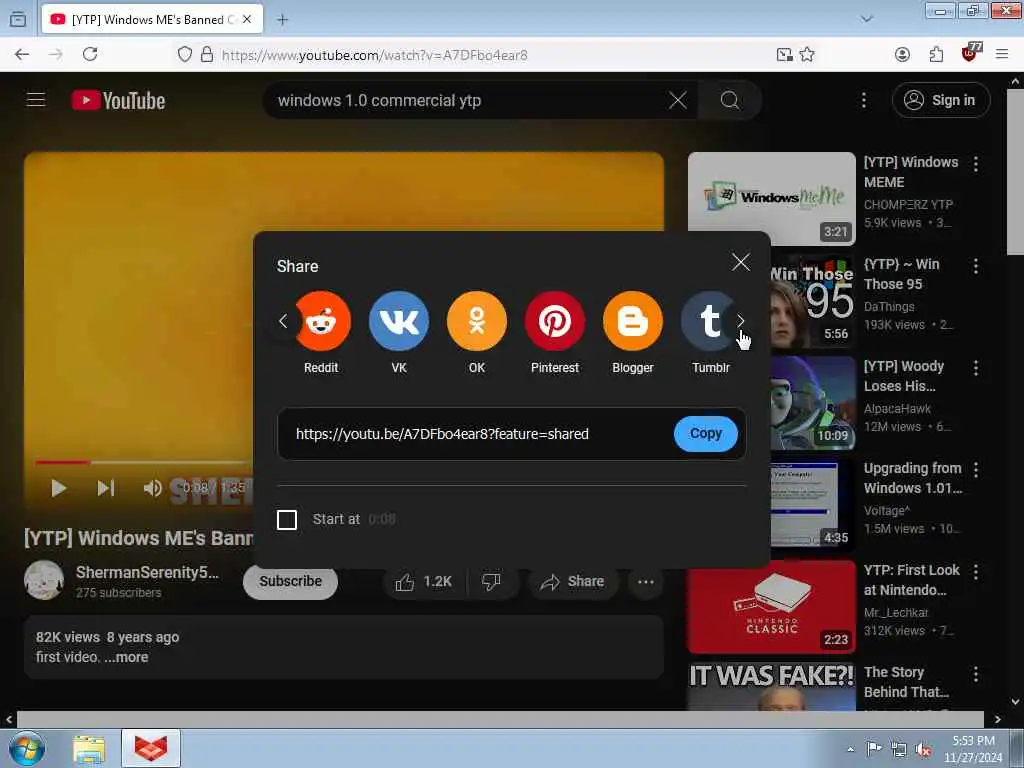Open options menu for Windows MEME video
The height and width of the screenshot is (768, 1024).
(976, 164)
